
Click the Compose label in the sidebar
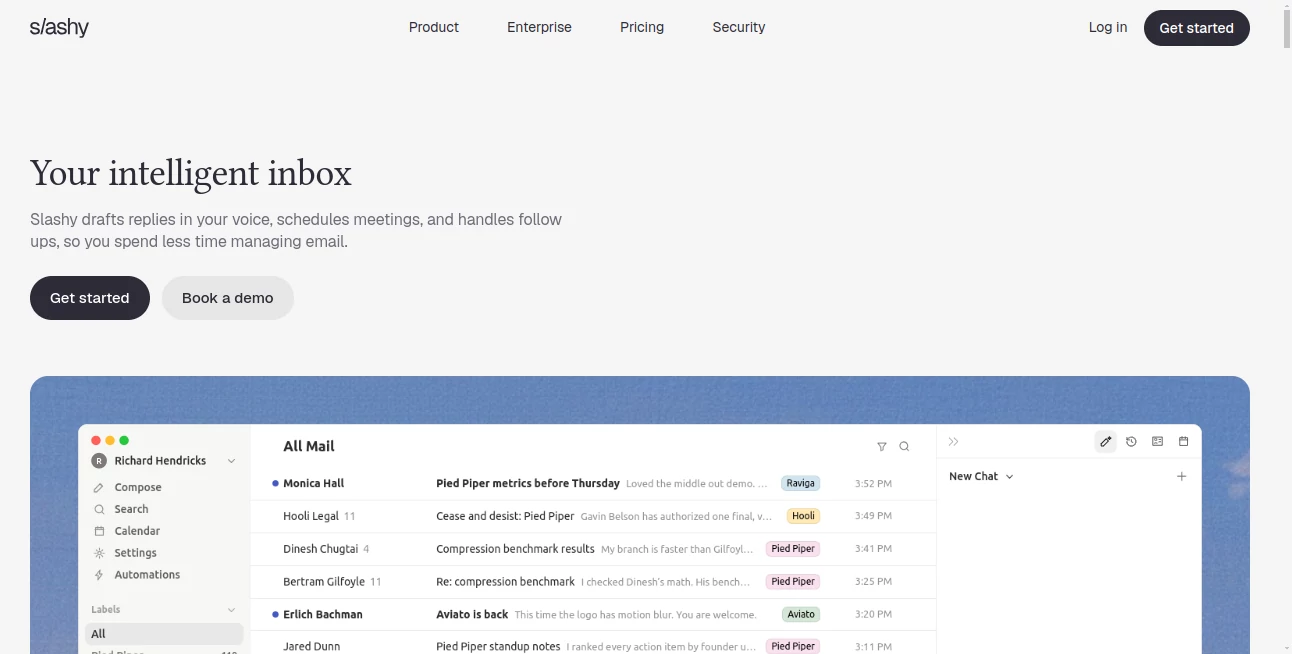click(x=138, y=488)
